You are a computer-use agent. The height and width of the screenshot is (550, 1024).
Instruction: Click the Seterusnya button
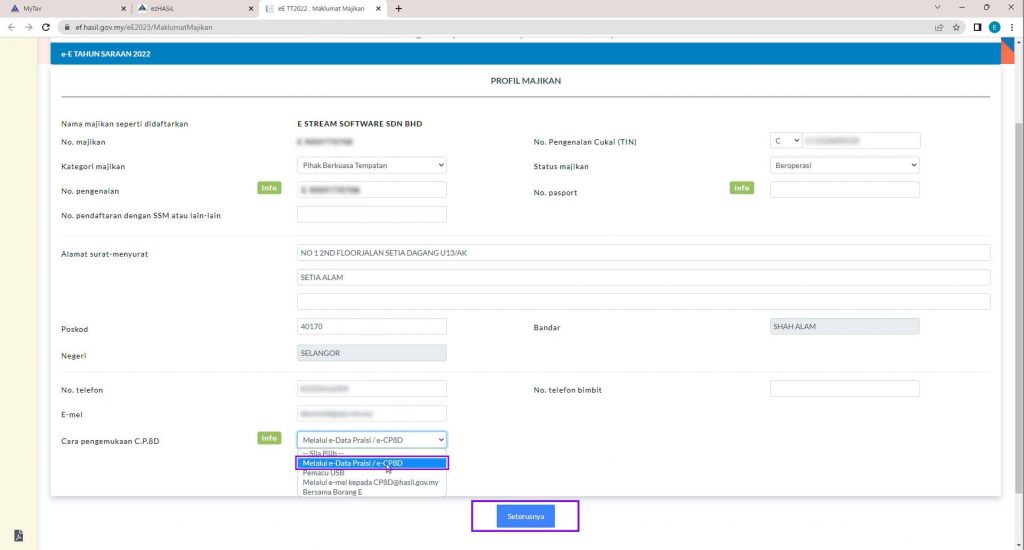(x=525, y=516)
